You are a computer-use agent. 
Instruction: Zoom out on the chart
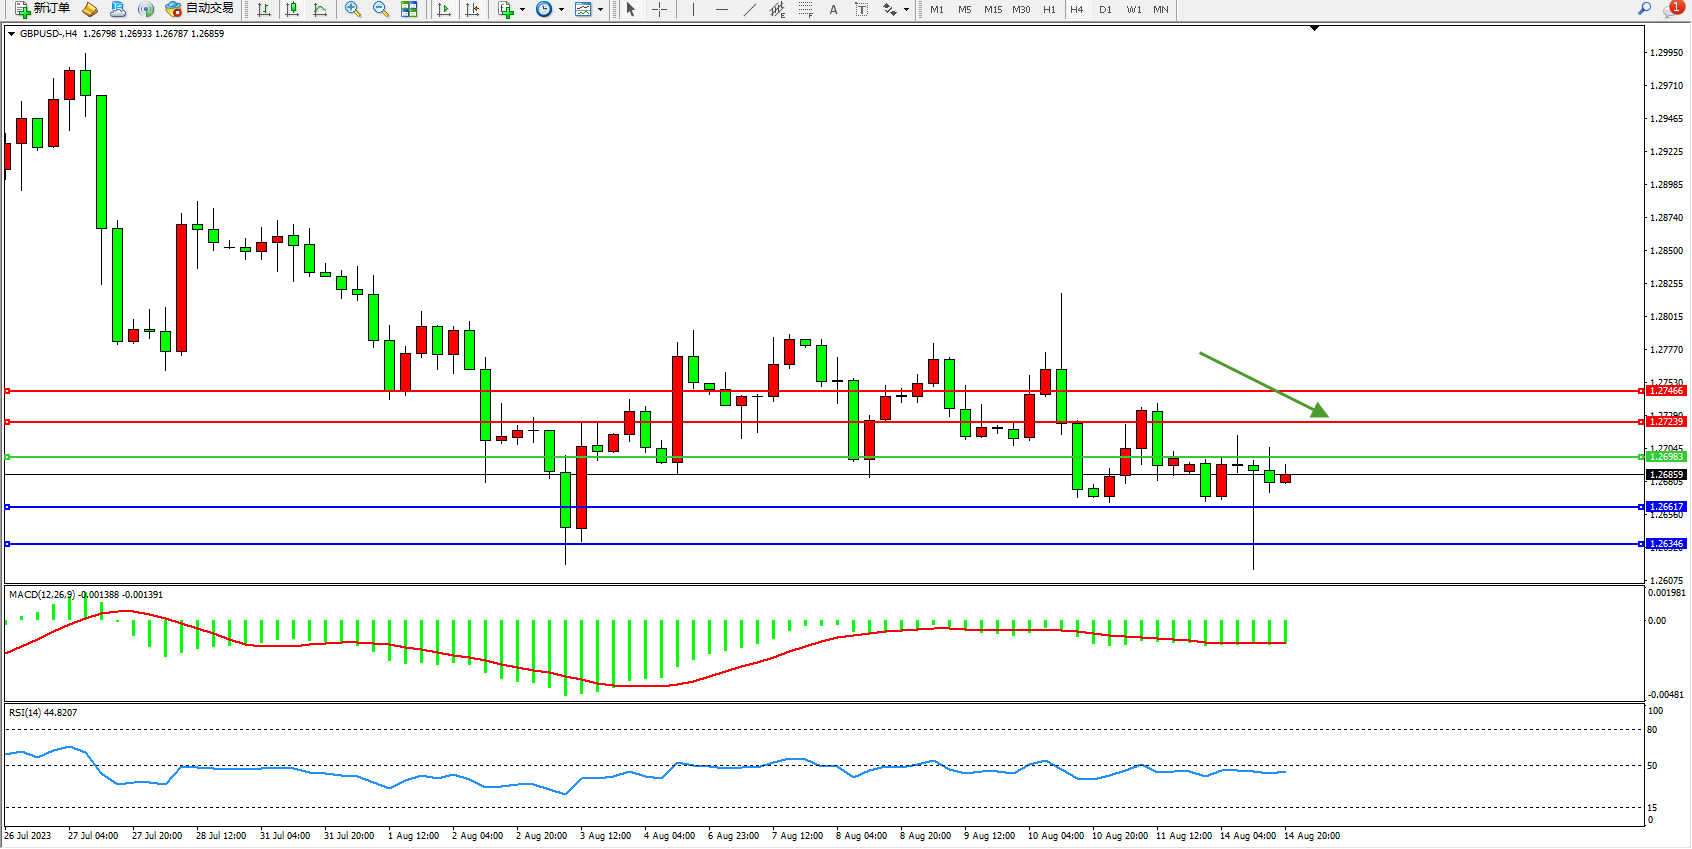[x=380, y=9]
